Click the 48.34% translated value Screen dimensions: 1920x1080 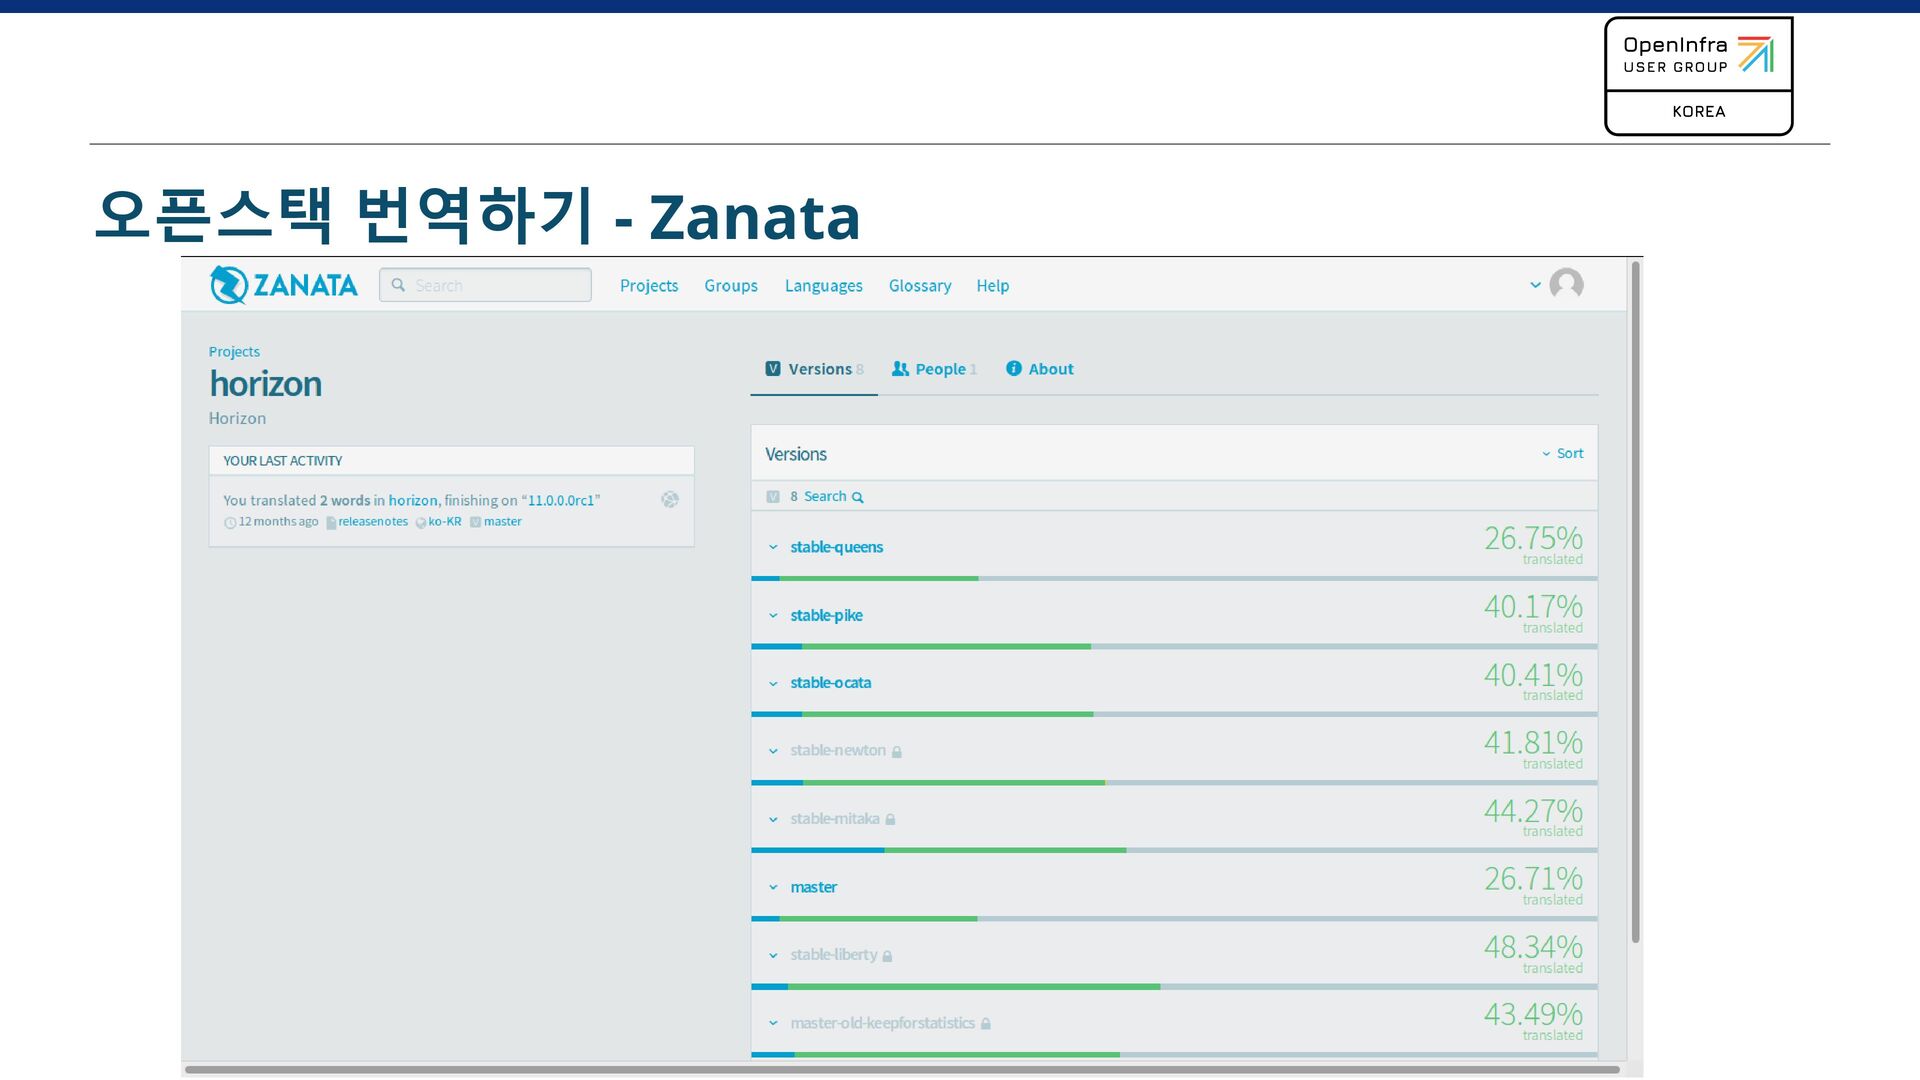(x=1533, y=947)
